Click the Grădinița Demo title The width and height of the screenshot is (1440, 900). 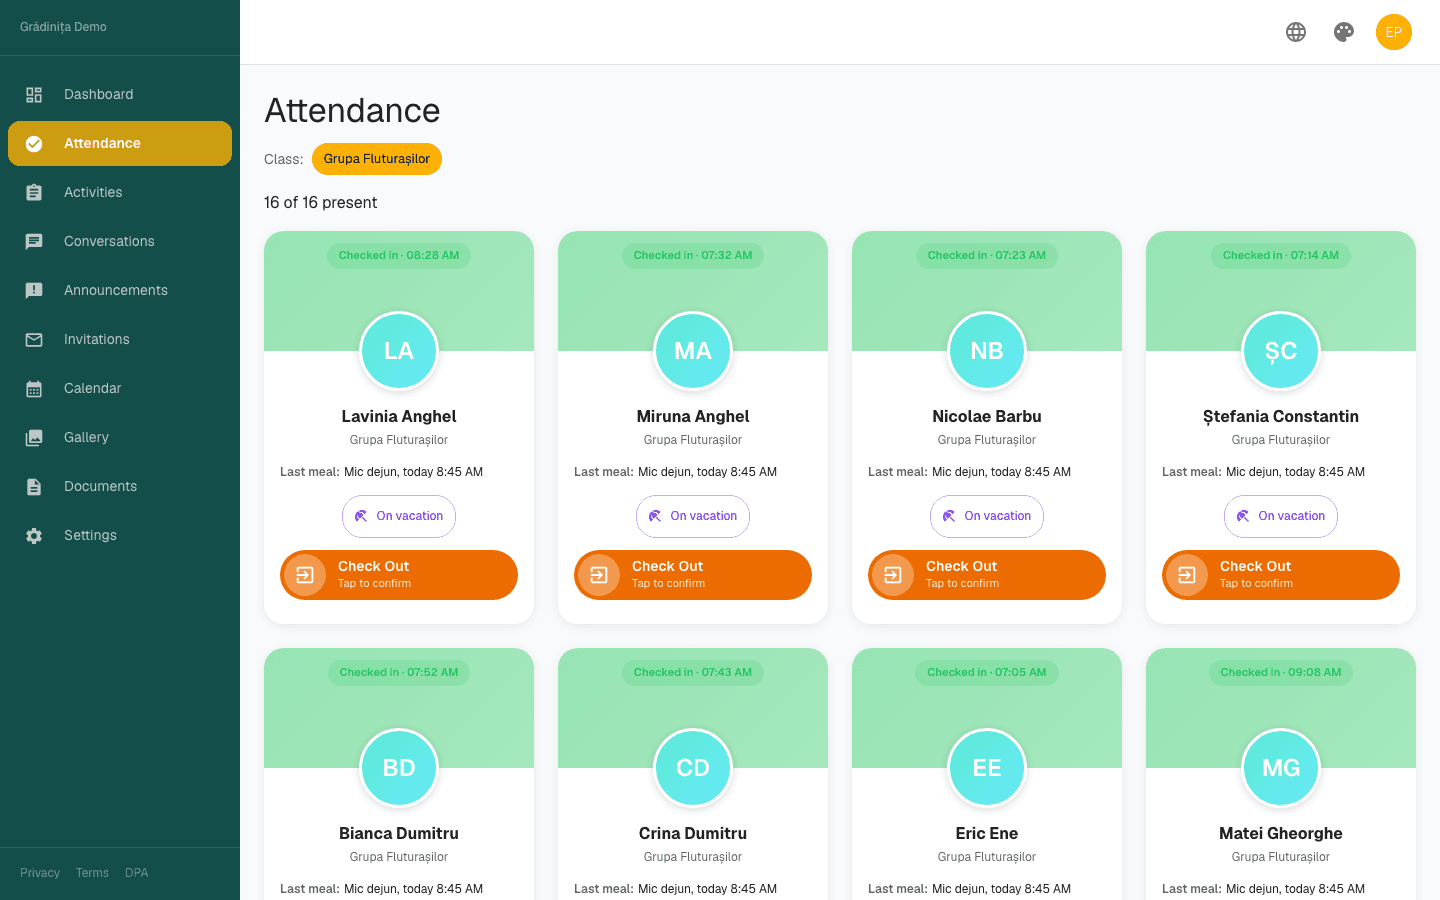(63, 27)
